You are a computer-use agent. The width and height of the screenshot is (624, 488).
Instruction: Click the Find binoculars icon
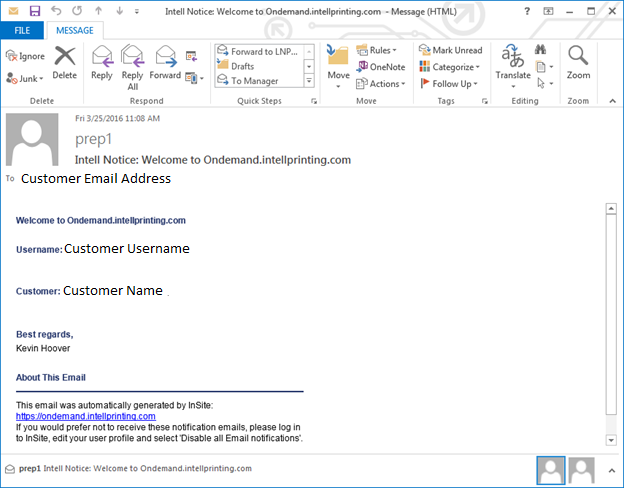click(541, 49)
